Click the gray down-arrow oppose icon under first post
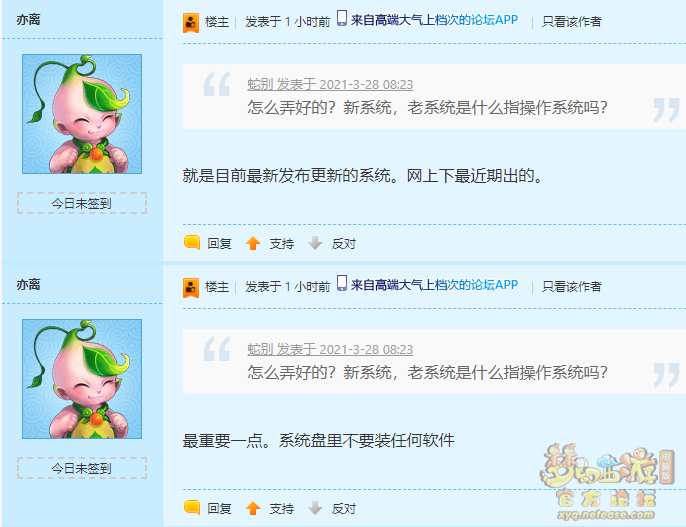The width and height of the screenshot is (686, 527). (x=315, y=243)
